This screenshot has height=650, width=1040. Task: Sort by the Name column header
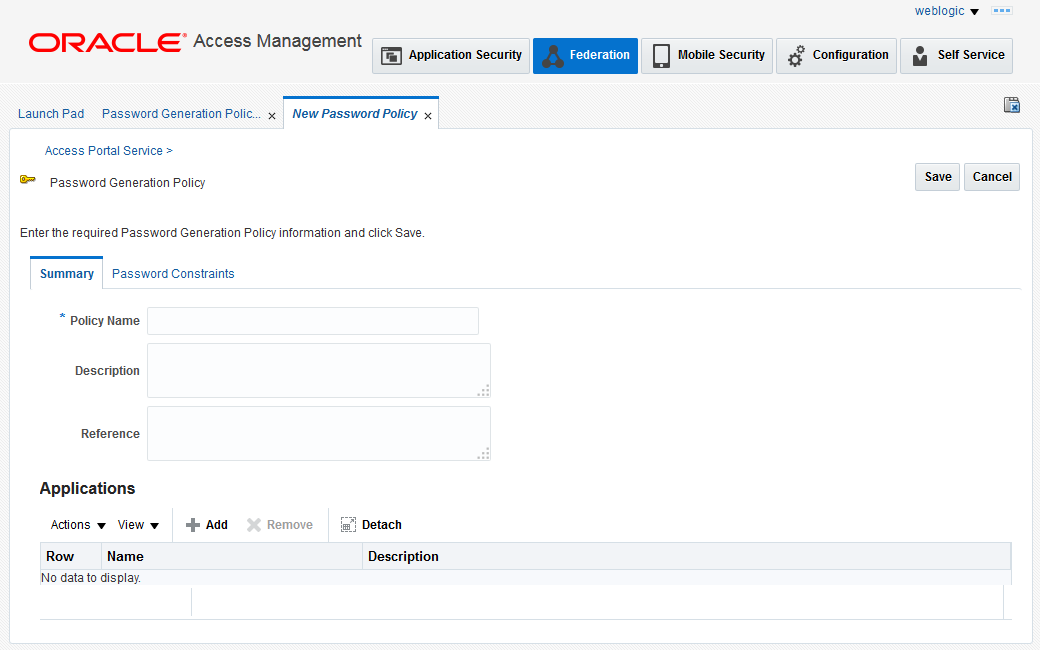pos(231,556)
